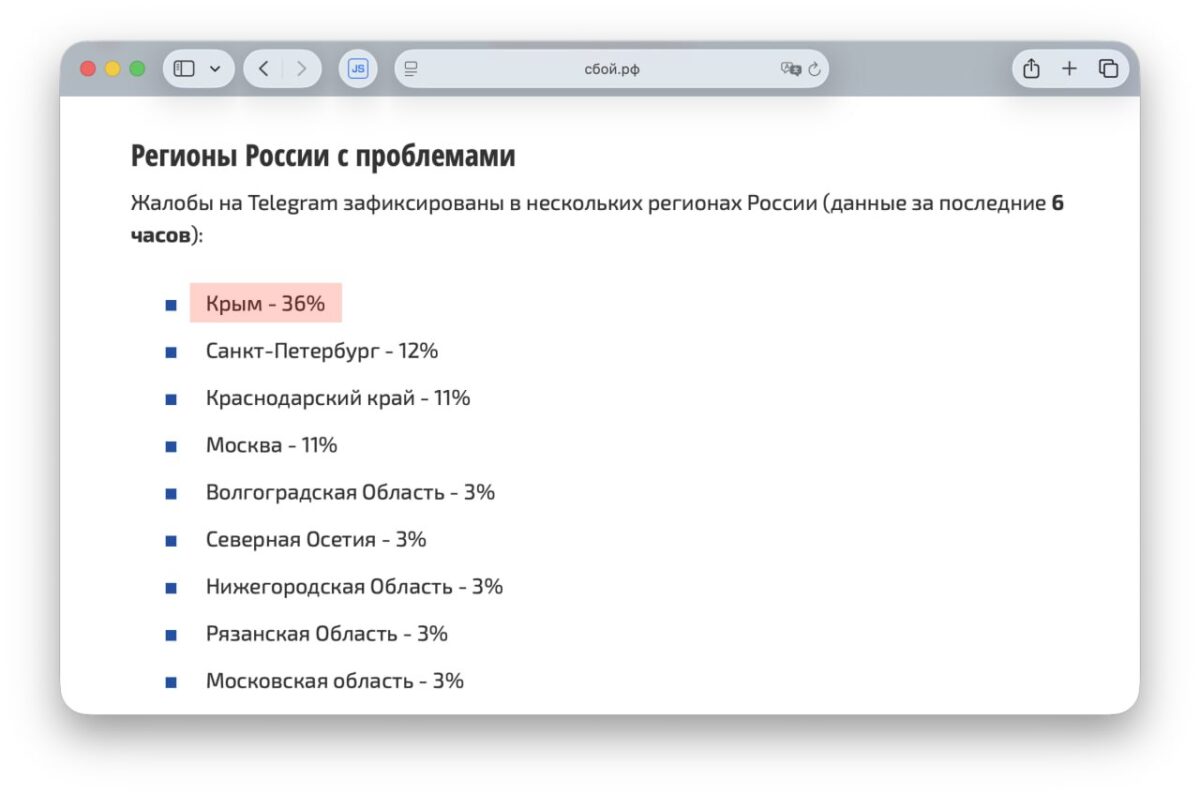Open Reader view from the address bar
Viewport: 1200px width, 794px height.
409,69
